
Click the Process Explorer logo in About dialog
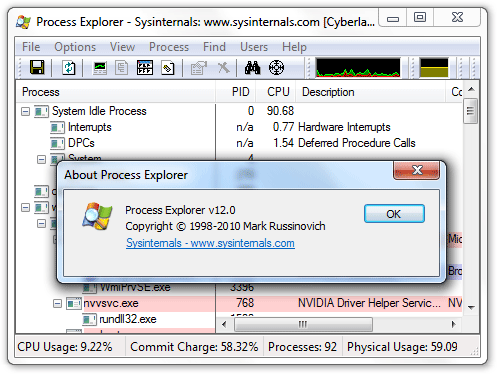97,216
